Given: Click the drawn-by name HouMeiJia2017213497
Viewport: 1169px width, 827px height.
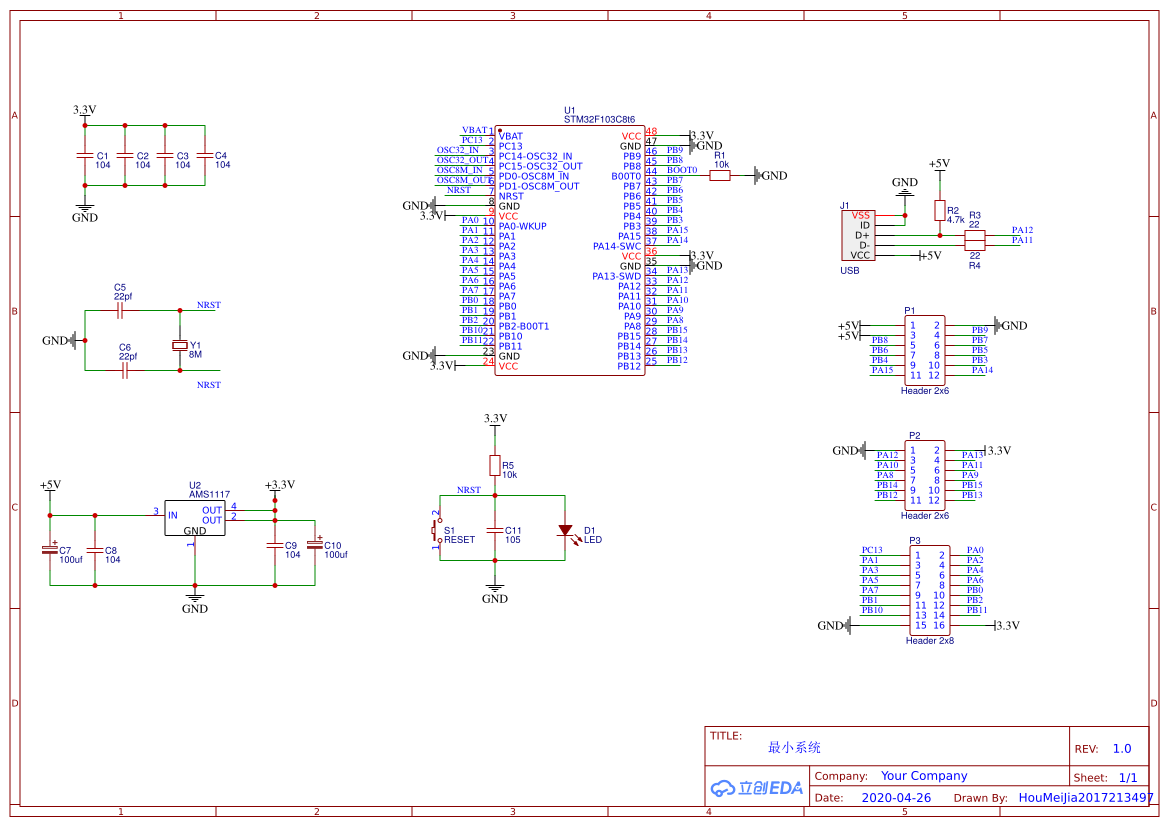Looking at the screenshot, I should coord(1086,798).
